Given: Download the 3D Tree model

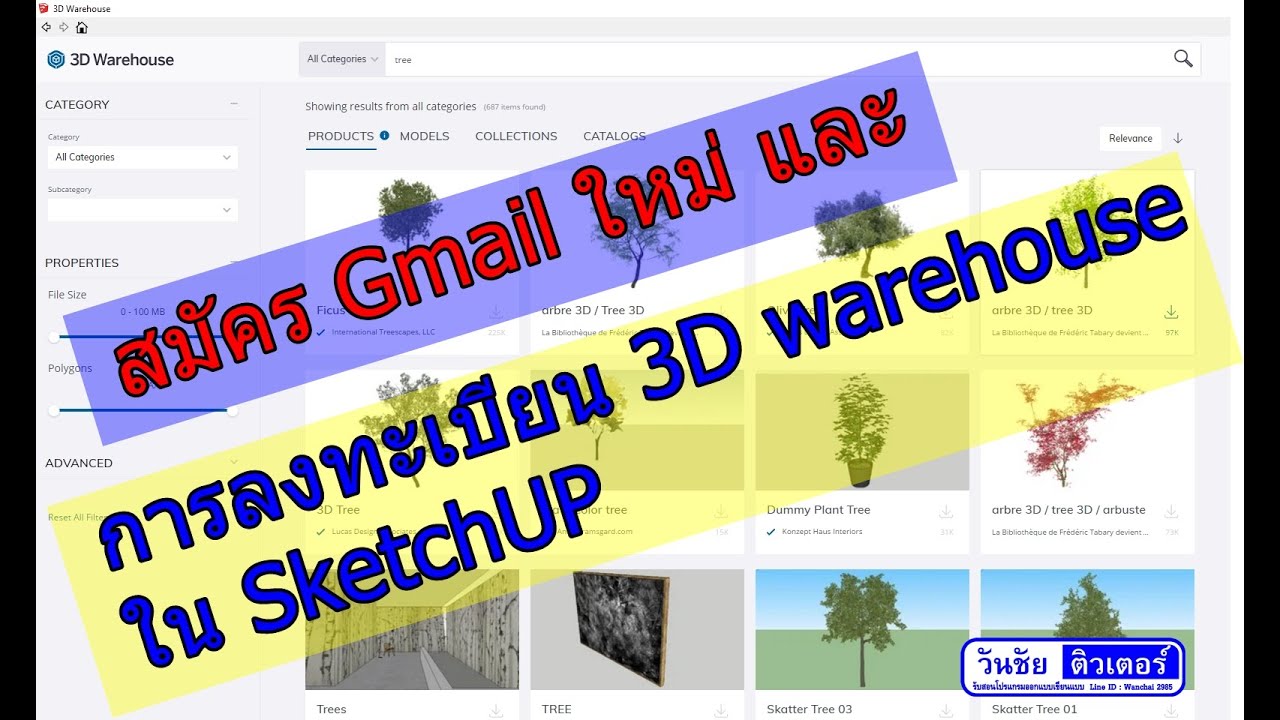Looking at the screenshot, I should click(x=496, y=512).
